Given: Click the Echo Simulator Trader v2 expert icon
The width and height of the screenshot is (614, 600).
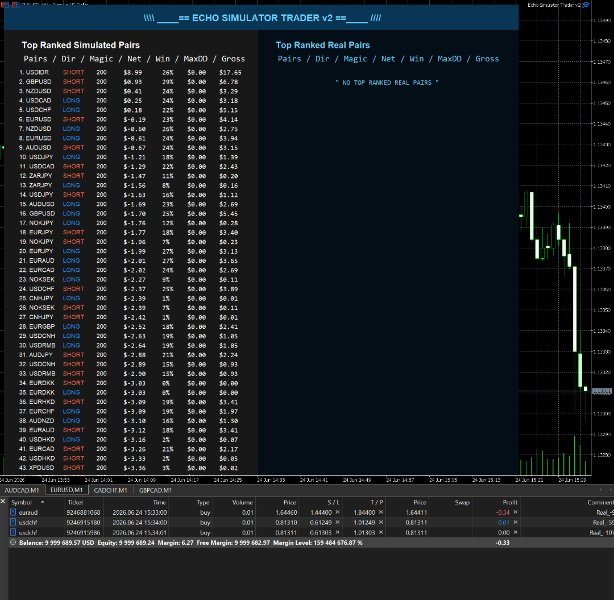Looking at the screenshot, I should 586,5.
